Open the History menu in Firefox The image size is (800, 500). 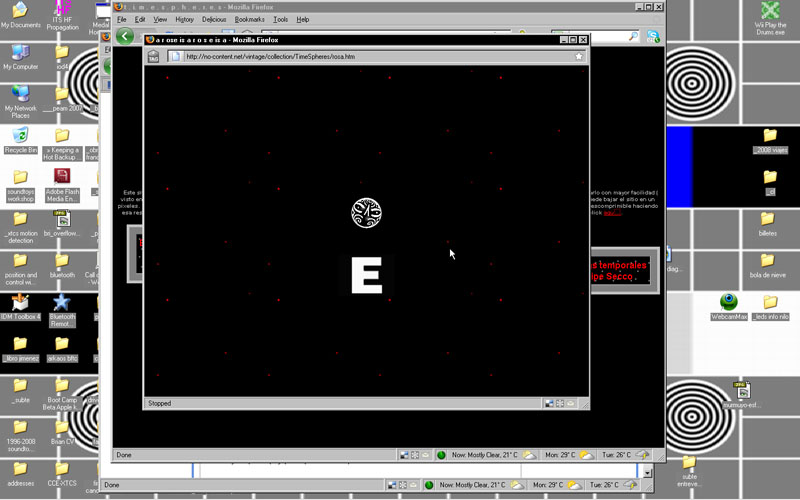point(184,19)
